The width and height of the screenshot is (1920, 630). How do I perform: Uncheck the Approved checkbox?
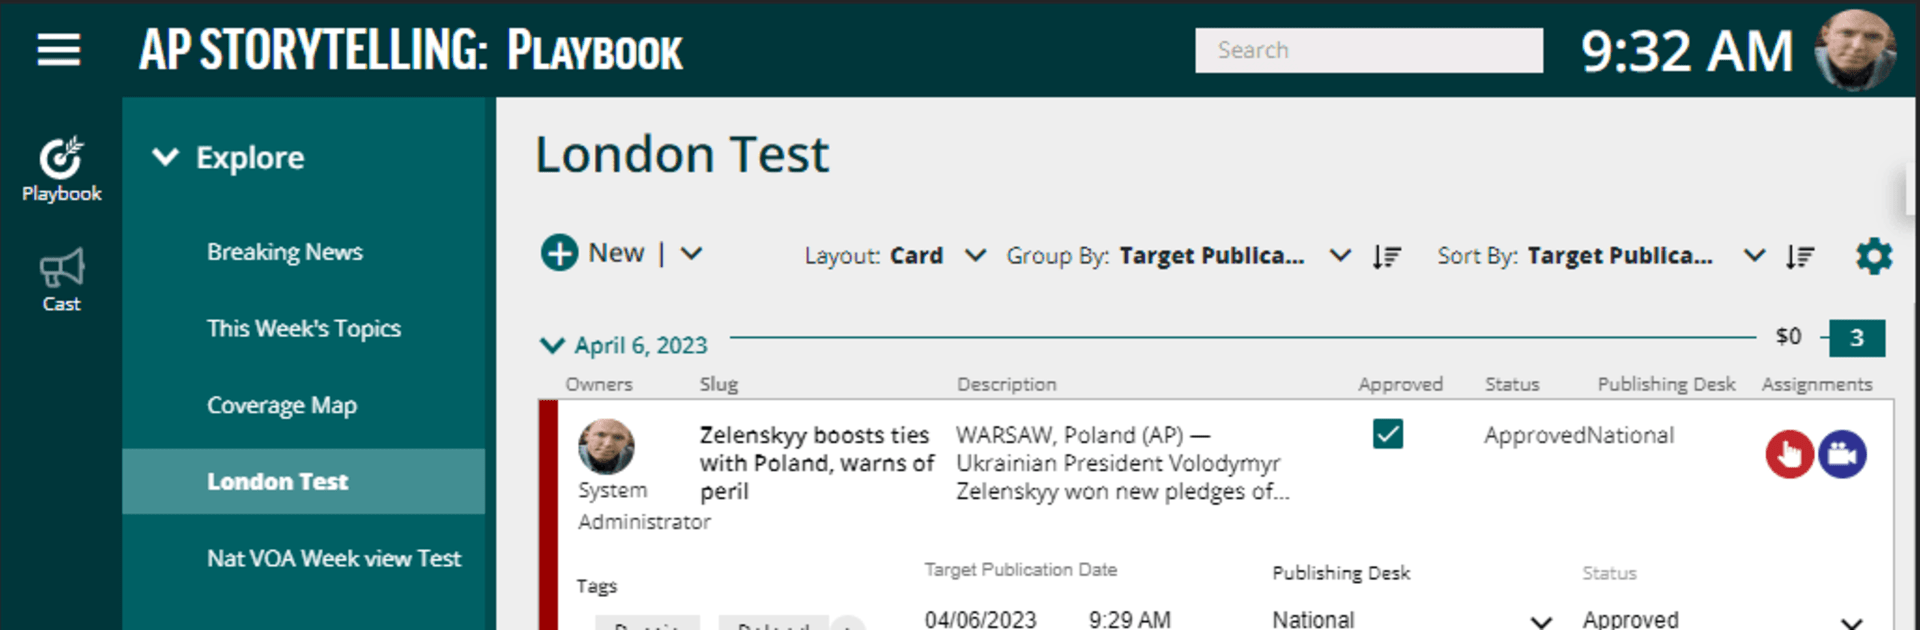coord(1388,434)
